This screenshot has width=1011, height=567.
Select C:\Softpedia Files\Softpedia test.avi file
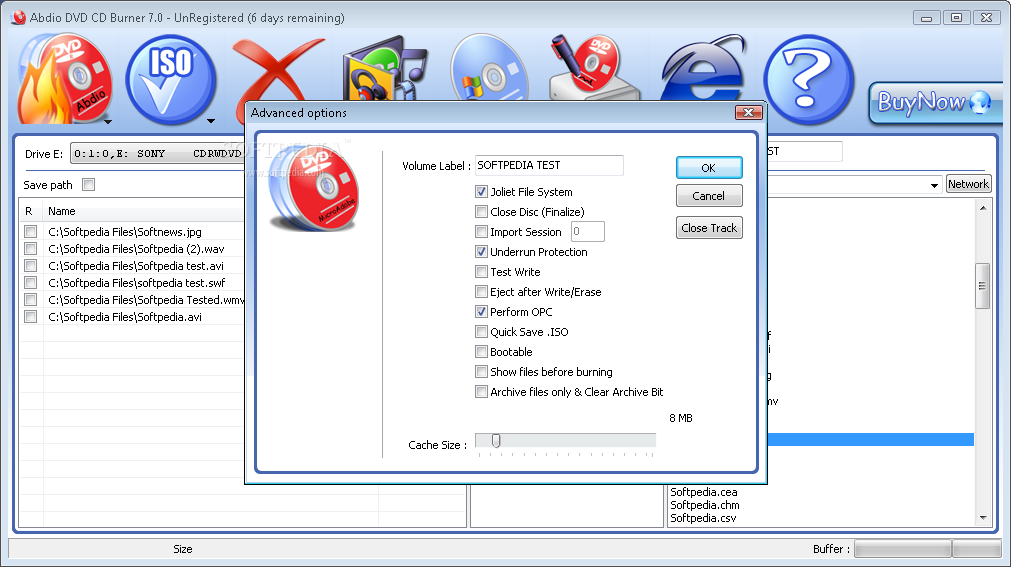(x=136, y=266)
